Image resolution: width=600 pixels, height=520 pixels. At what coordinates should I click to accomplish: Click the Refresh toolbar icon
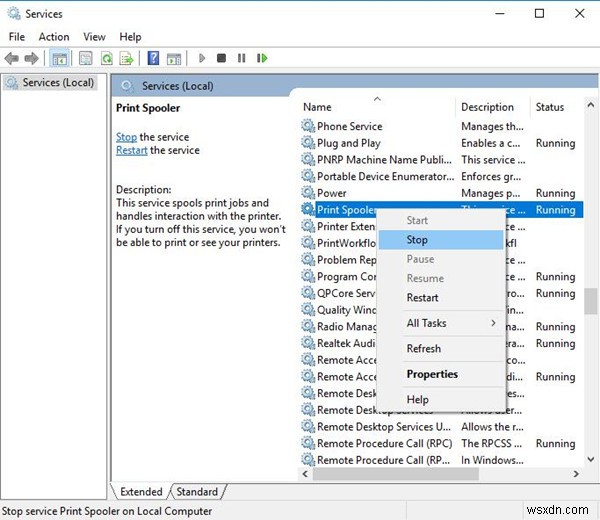click(106, 59)
